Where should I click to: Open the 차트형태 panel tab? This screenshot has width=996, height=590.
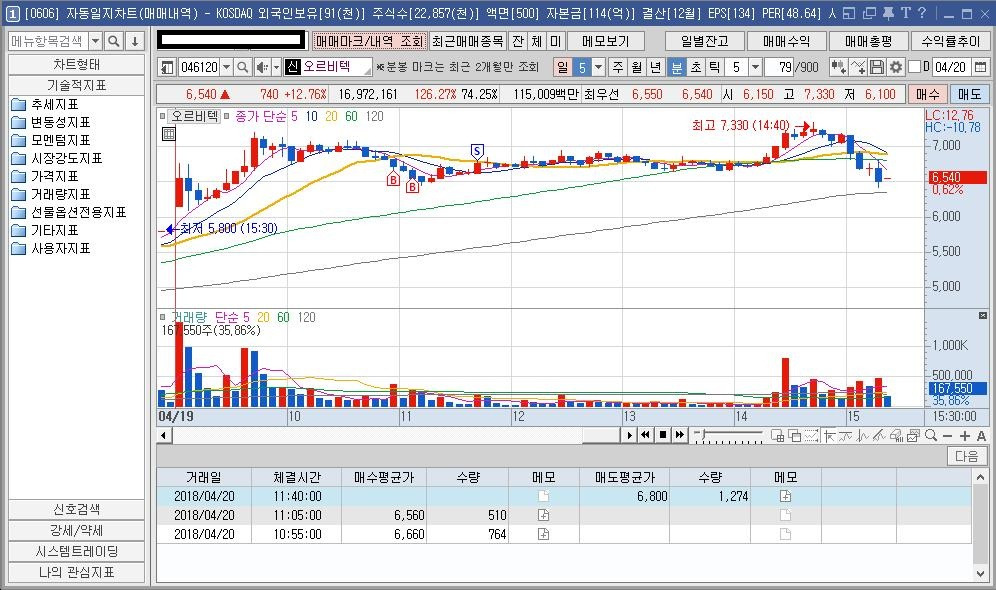click(x=76, y=65)
